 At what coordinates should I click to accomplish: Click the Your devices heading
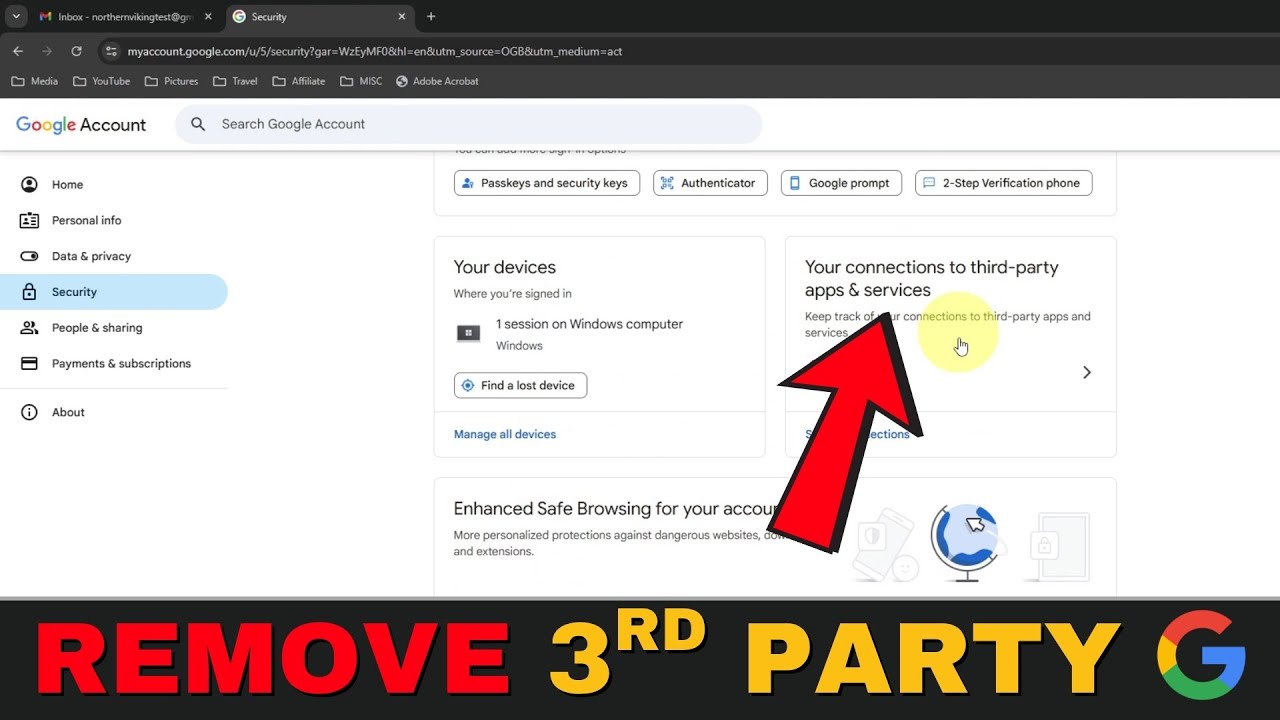point(504,267)
